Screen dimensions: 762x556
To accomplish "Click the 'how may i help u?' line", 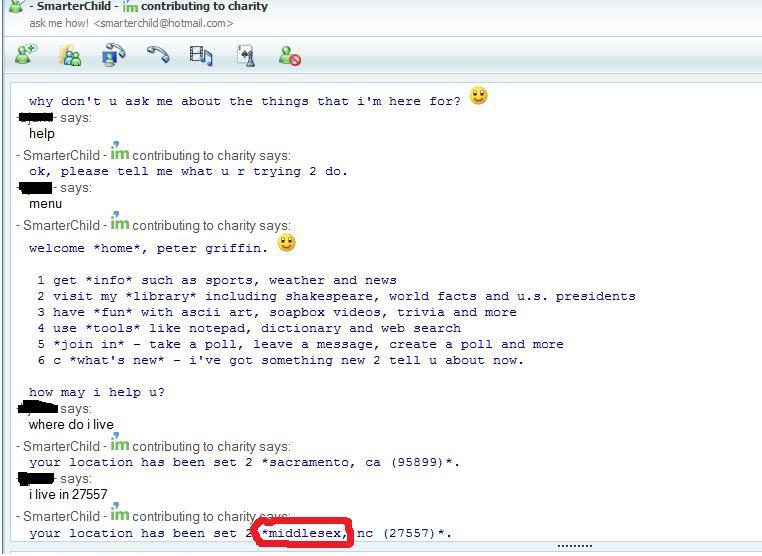I will [x=97, y=392].
